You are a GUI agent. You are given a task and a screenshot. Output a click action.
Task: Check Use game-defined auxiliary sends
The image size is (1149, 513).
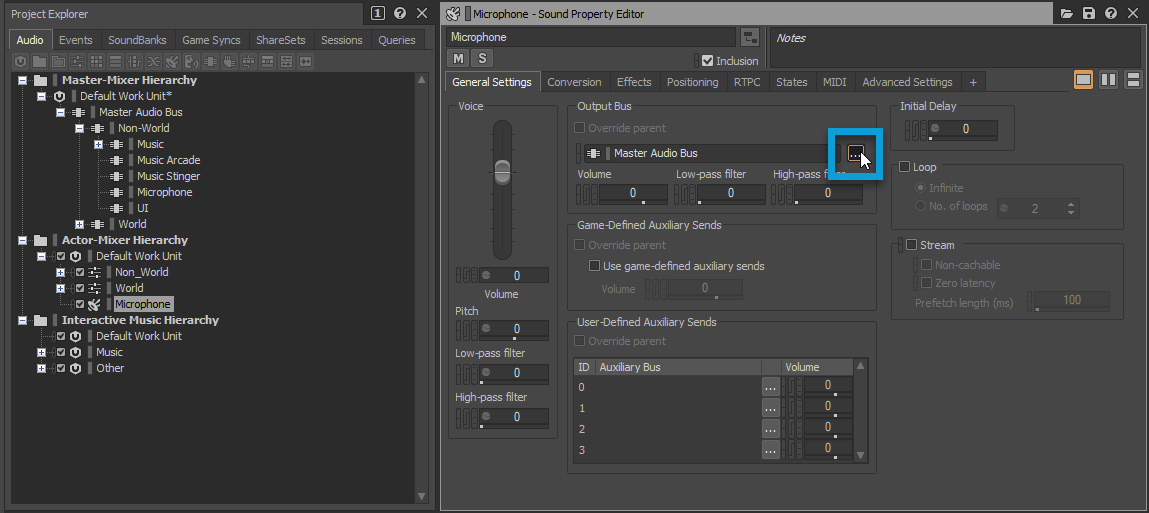(x=594, y=266)
